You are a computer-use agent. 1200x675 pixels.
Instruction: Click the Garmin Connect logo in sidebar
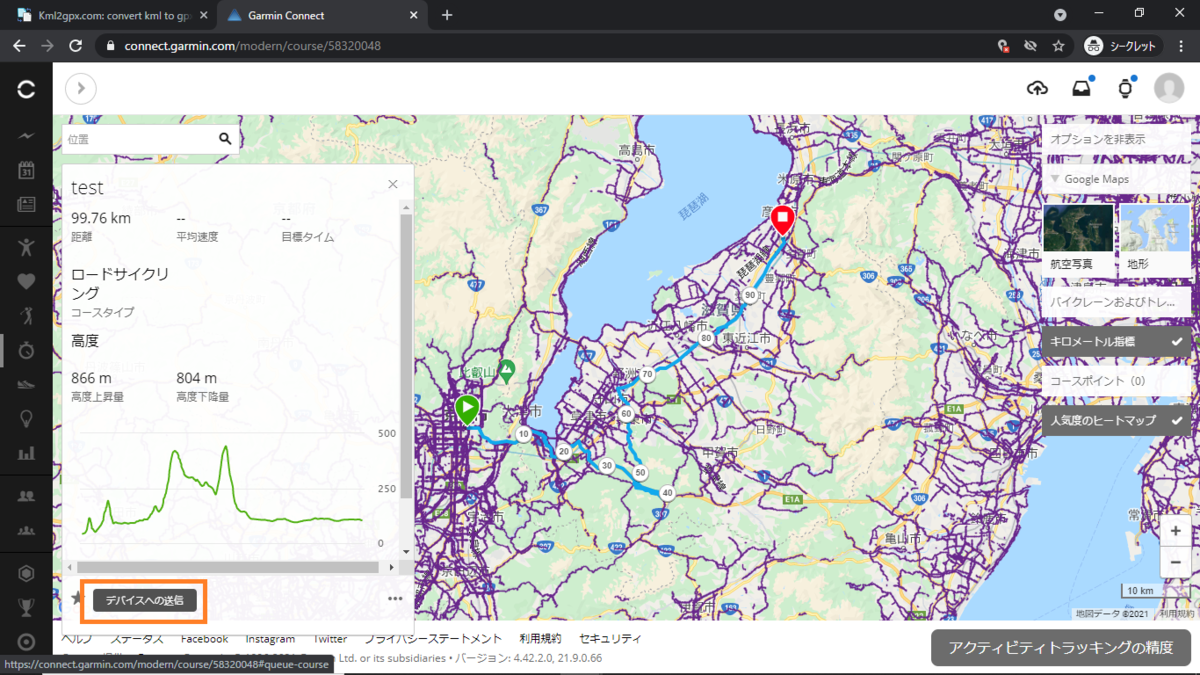(x=27, y=90)
